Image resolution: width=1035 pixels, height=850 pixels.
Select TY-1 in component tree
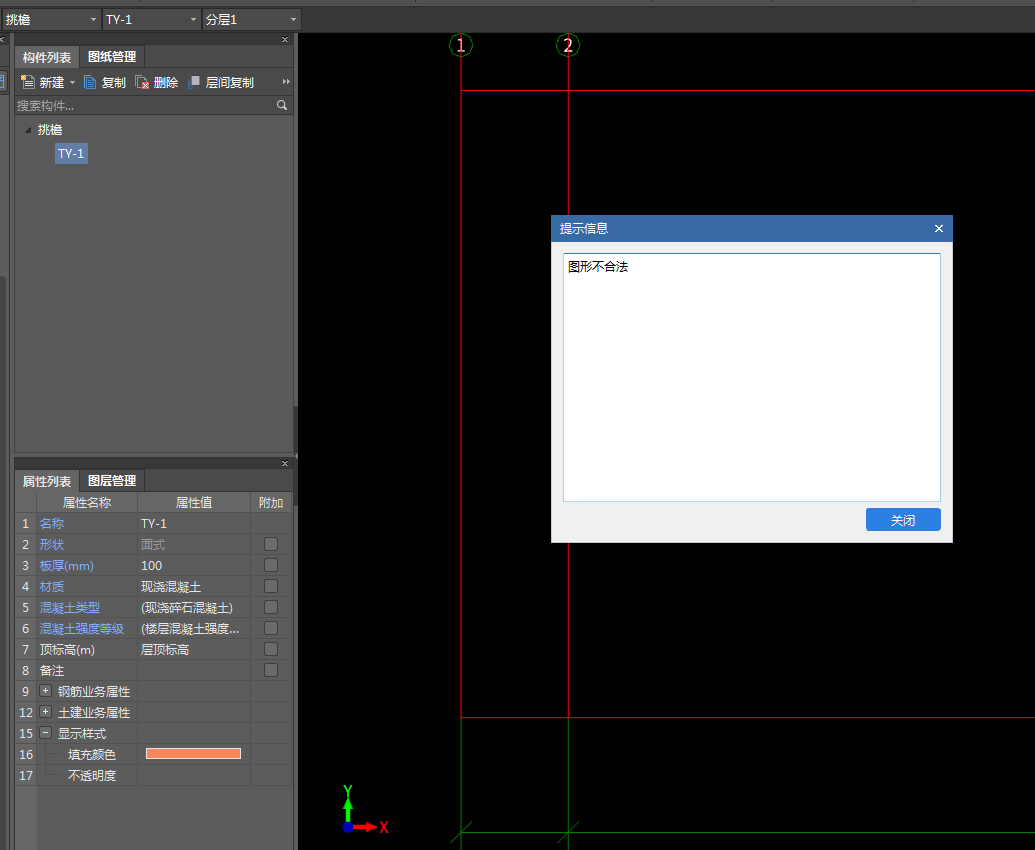pos(71,154)
